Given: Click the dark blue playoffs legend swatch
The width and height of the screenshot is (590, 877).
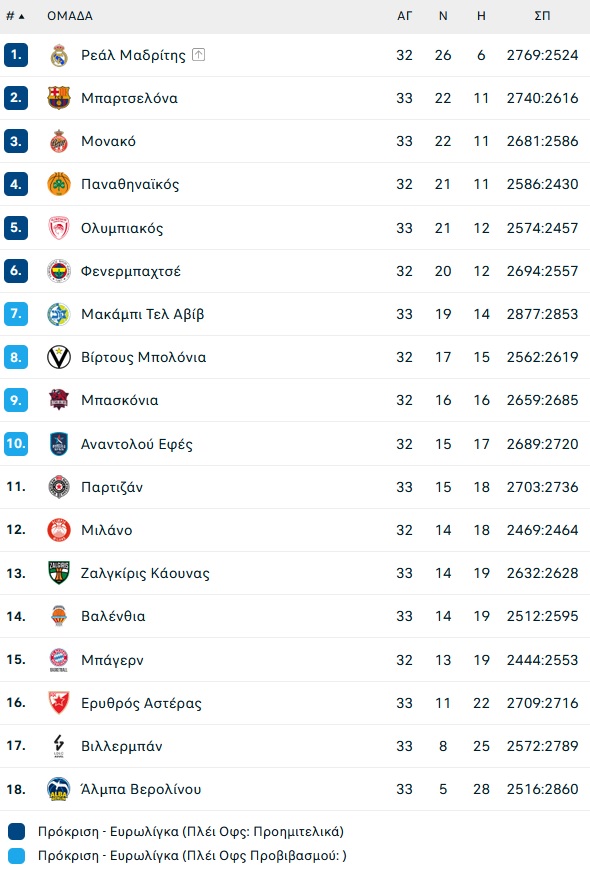Looking at the screenshot, I should tap(17, 832).
